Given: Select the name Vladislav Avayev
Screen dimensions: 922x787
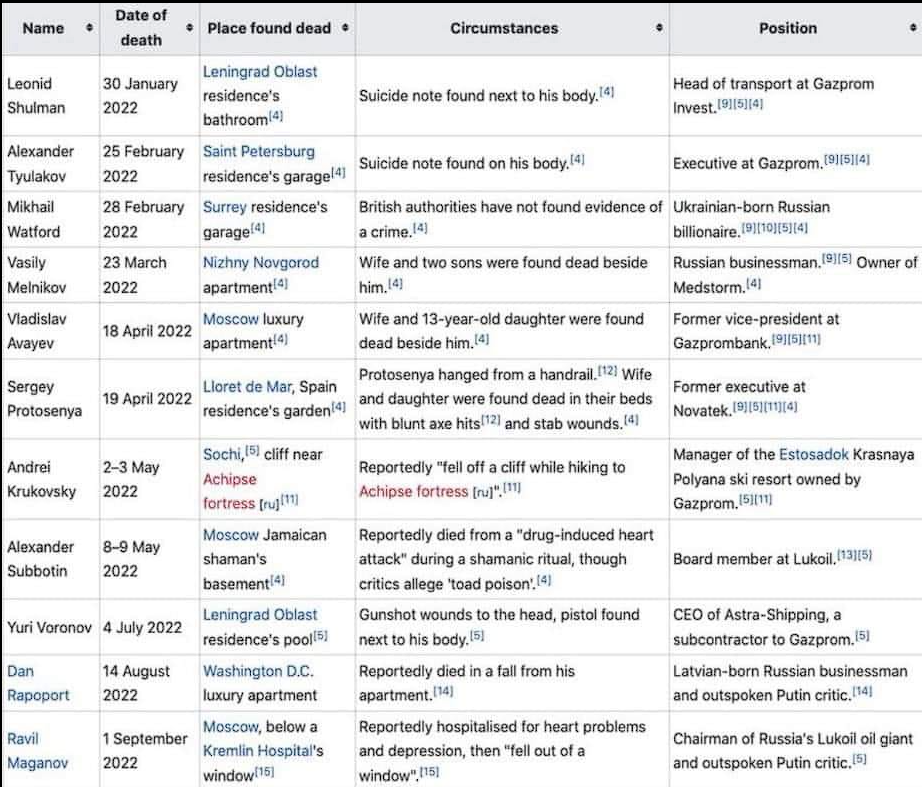Looking at the screenshot, I should coord(36,331).
